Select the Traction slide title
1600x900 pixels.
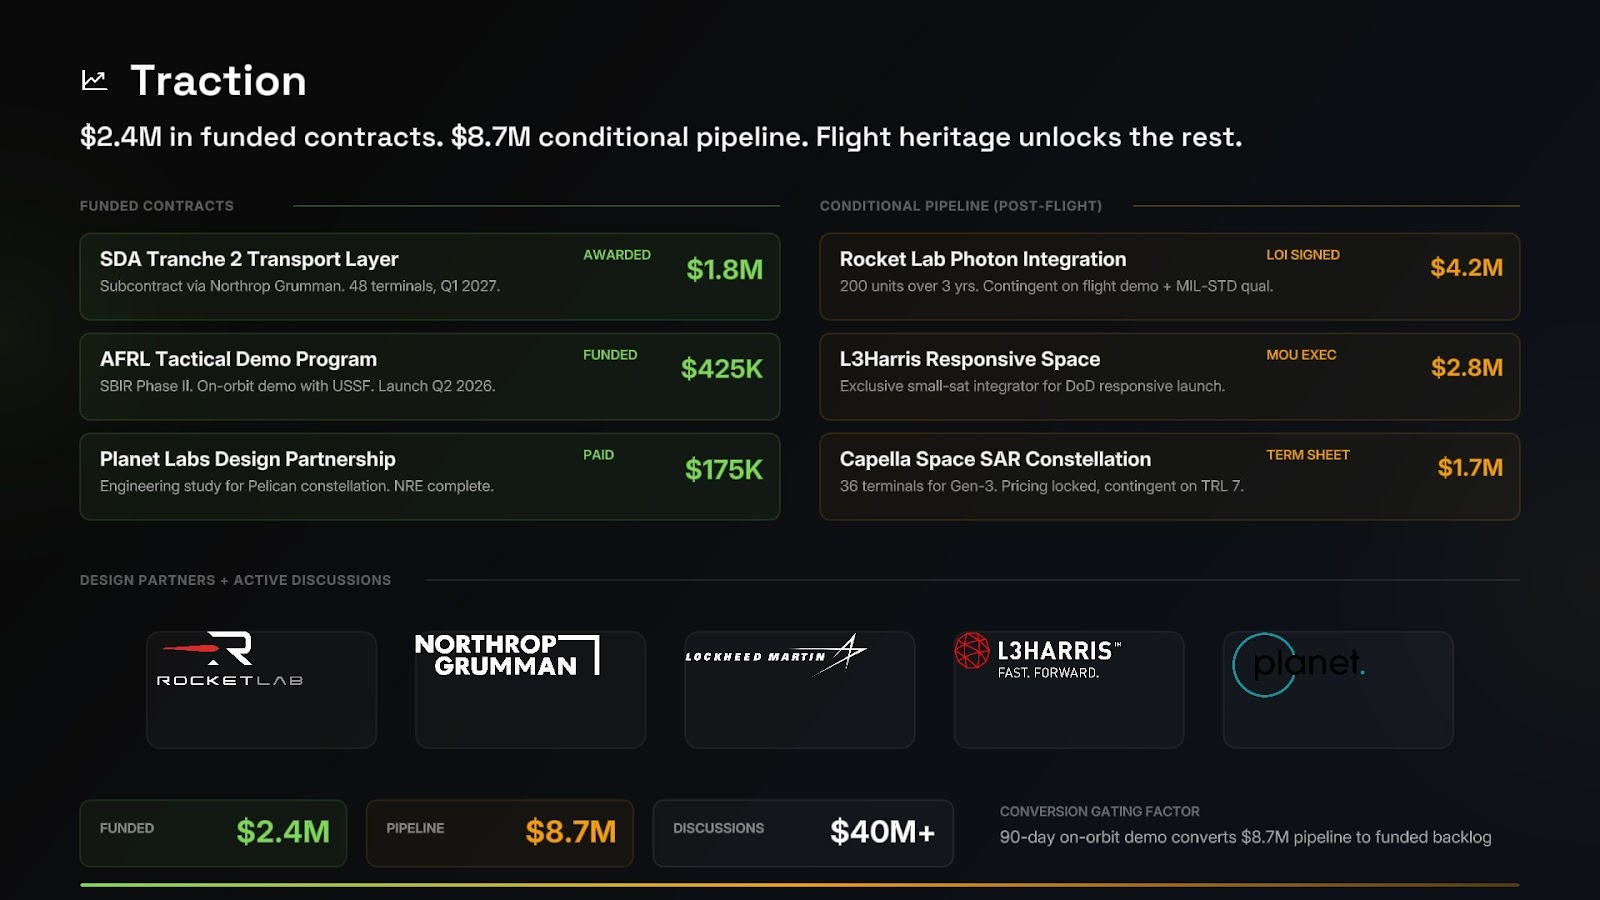coord(218,81)
